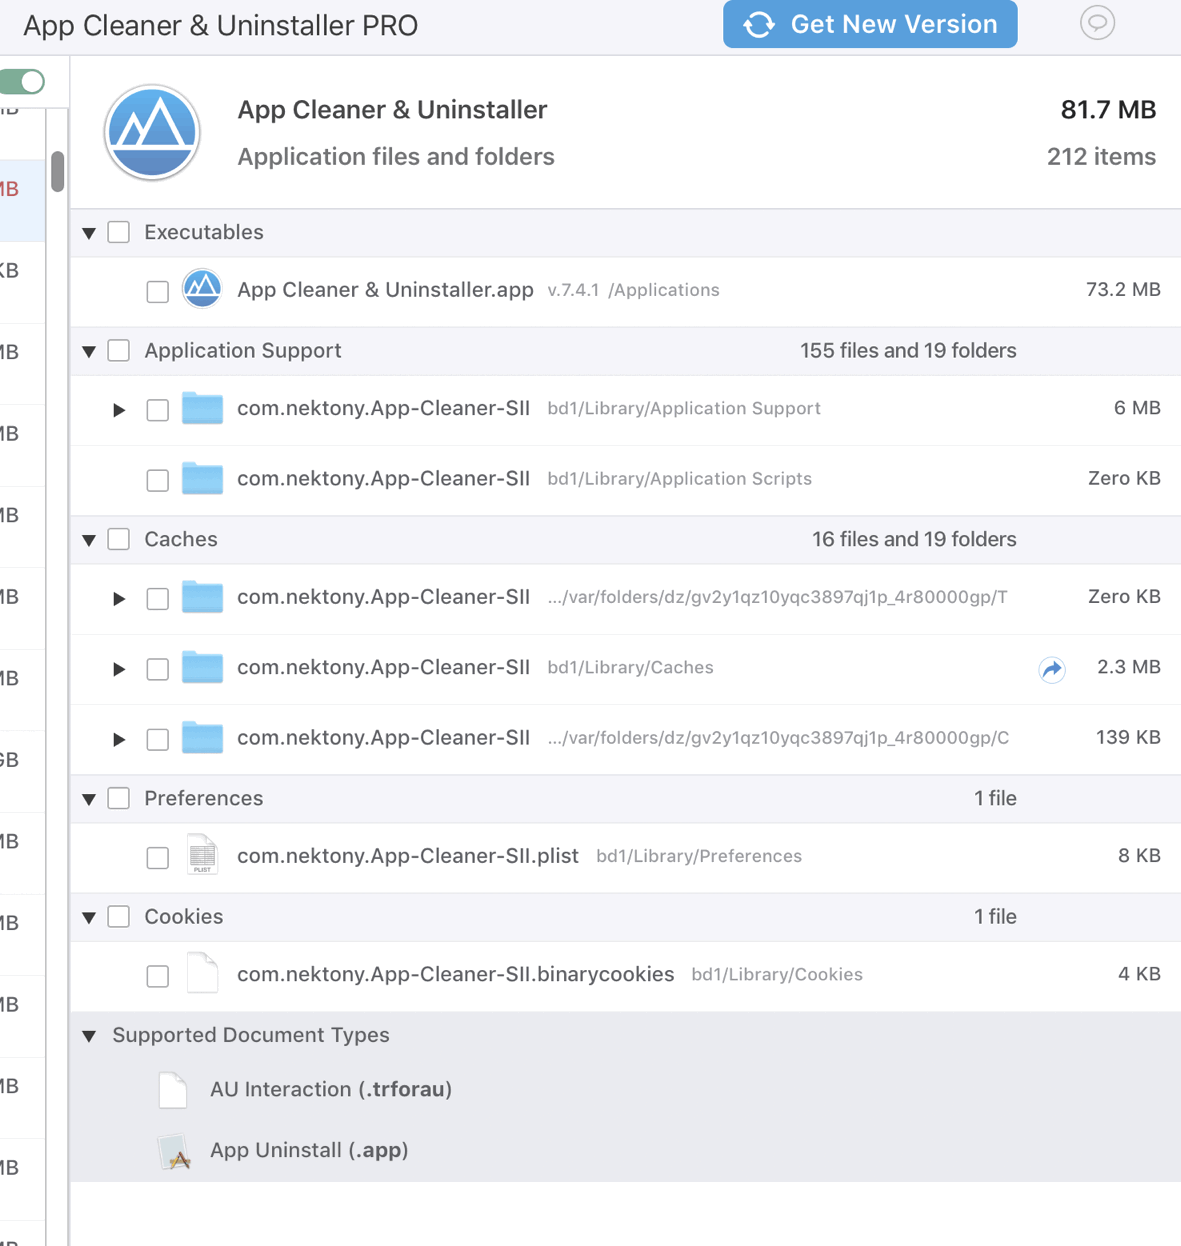The width and height of the screenshot is (1181, 1246).
Task: Click the App Uninstall (.app) document icon
Action: (173, 1151)
